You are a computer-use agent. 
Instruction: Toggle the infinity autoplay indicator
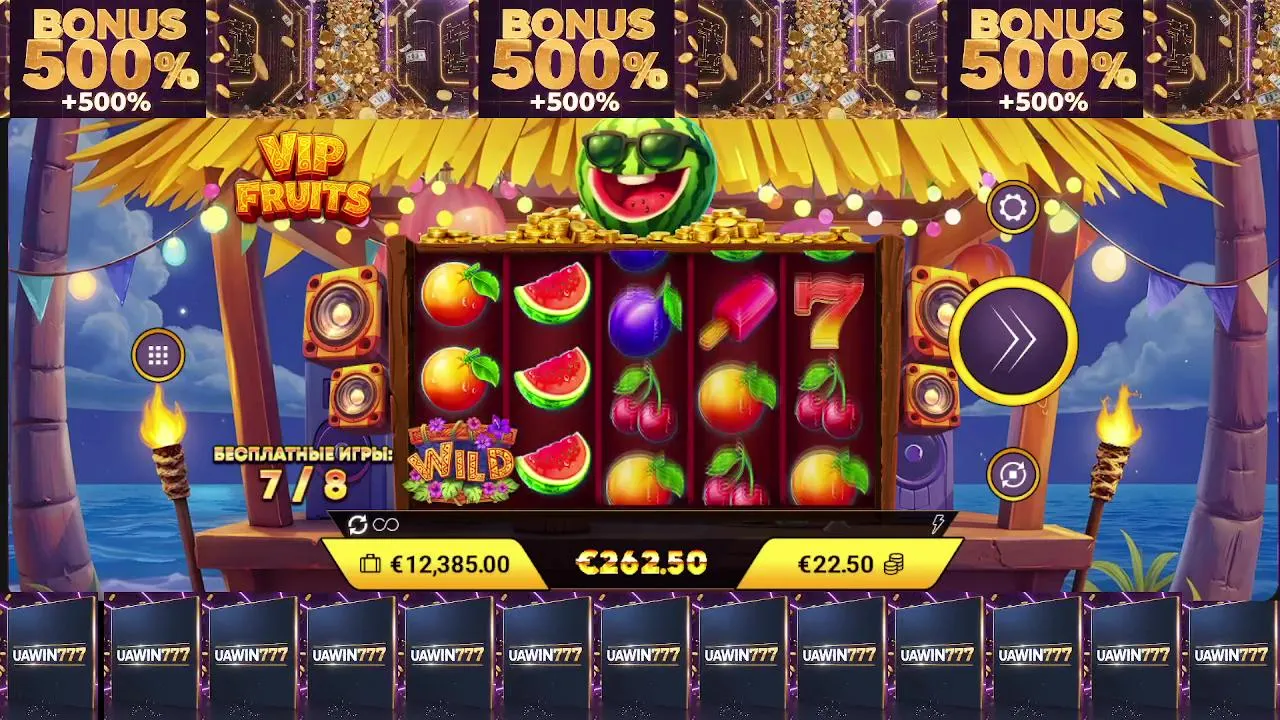(x=385, y=525)
